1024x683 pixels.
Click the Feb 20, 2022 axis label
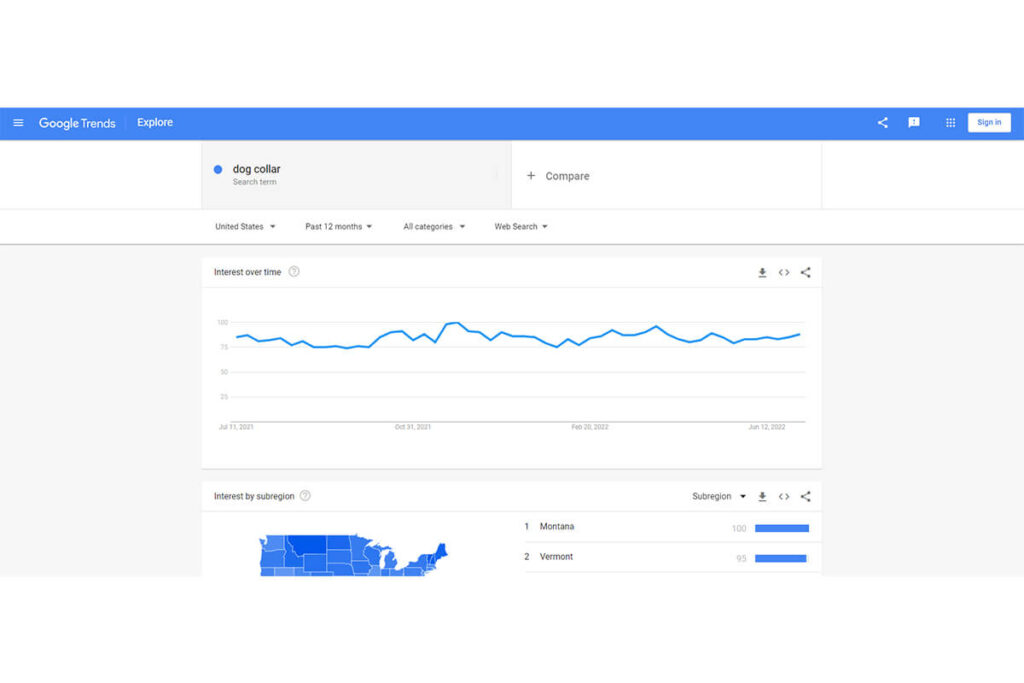[590, 427]
